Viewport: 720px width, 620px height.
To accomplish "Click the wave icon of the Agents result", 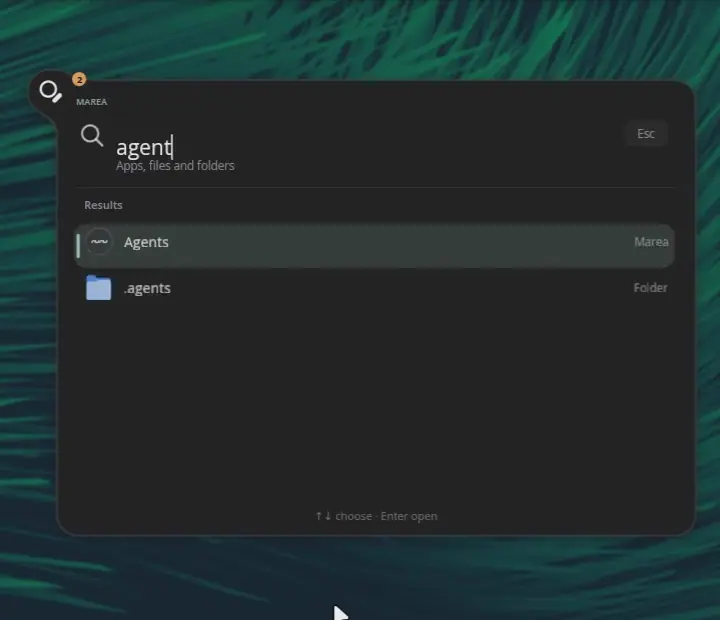I will [99, 242].
